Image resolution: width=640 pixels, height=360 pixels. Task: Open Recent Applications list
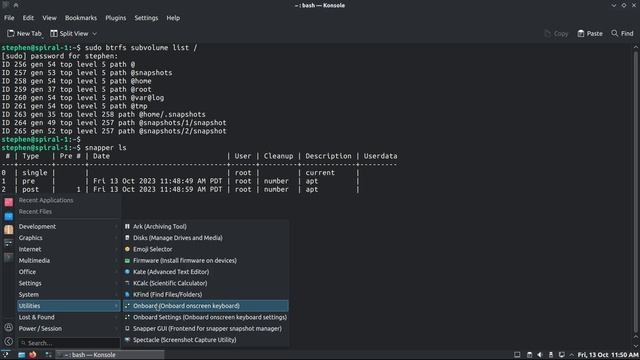(69, 200)
